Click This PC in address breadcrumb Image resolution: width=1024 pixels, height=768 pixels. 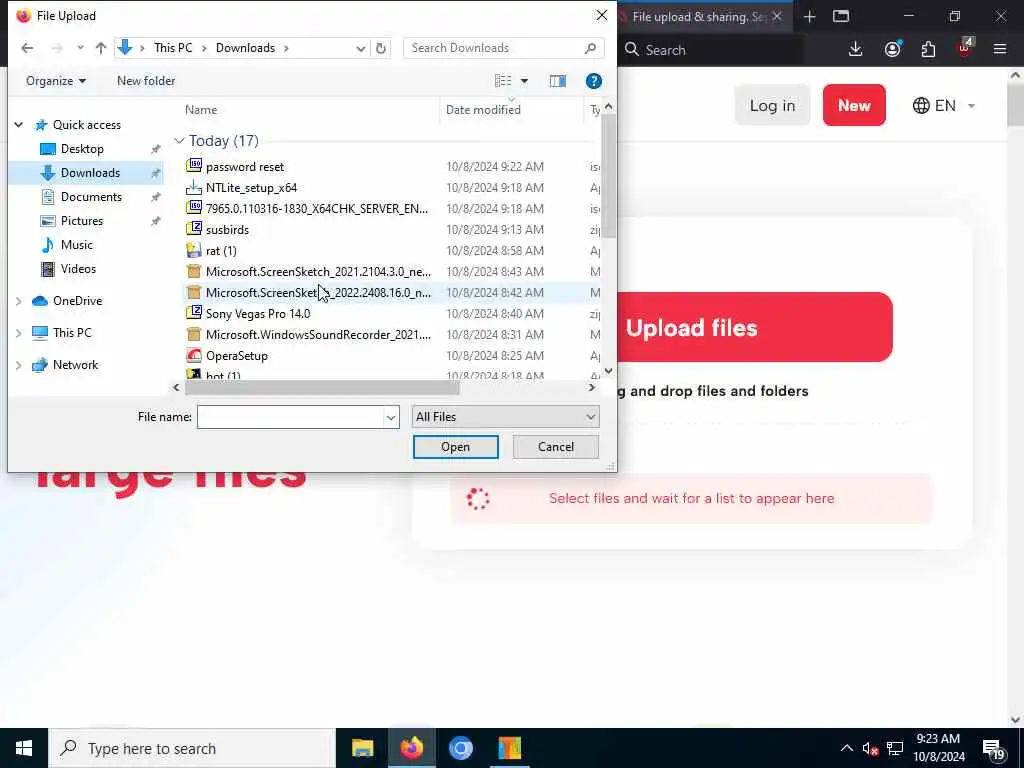tap(173, 48)
